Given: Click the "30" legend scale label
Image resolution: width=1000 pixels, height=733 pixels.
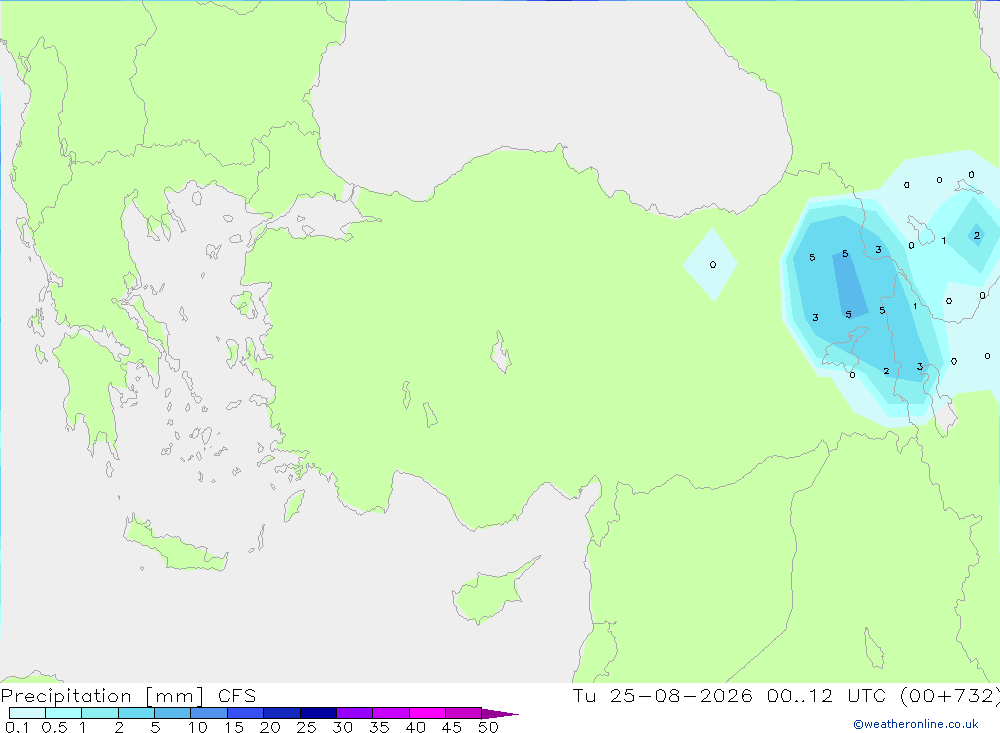Looking at the screenshot, I should [343, 727].
